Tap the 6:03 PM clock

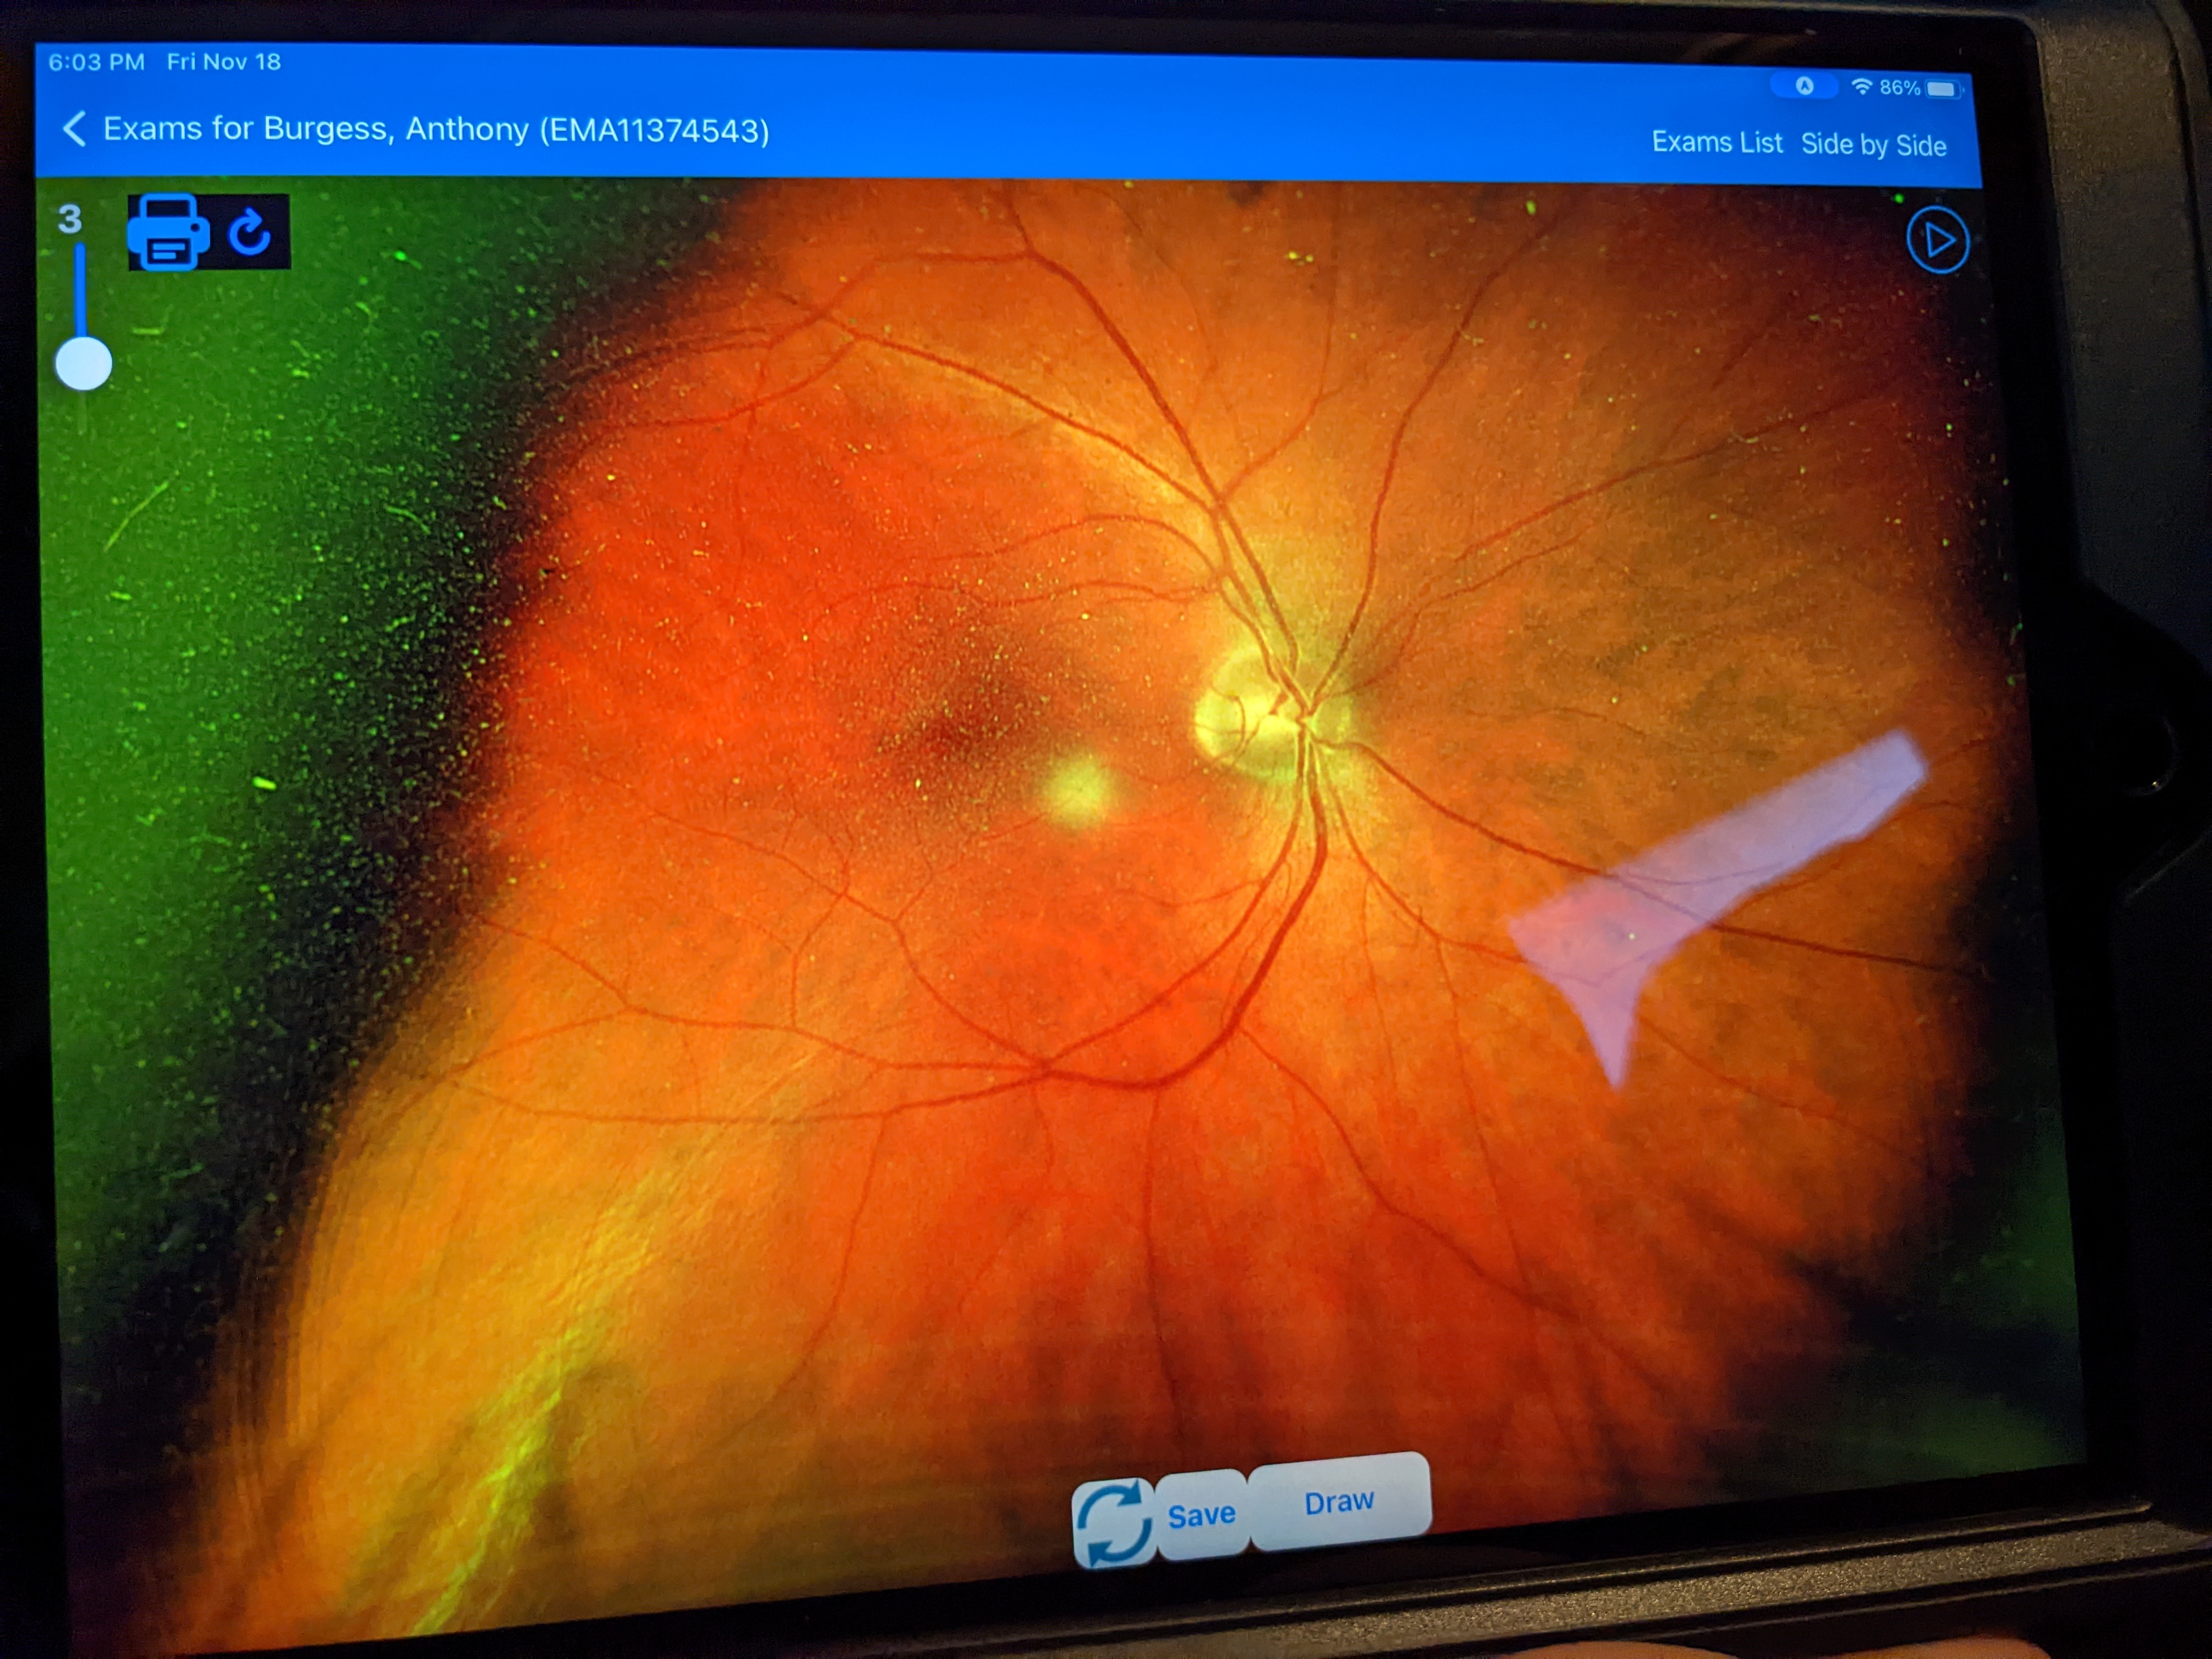pyautogui.click(x=96, y=62)
